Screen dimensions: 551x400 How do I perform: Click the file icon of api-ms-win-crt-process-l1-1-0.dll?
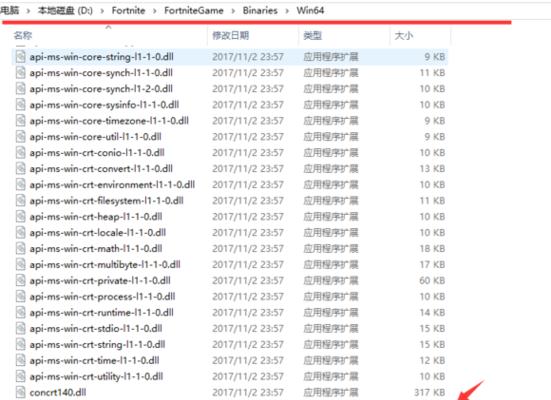tap(21, 297)
